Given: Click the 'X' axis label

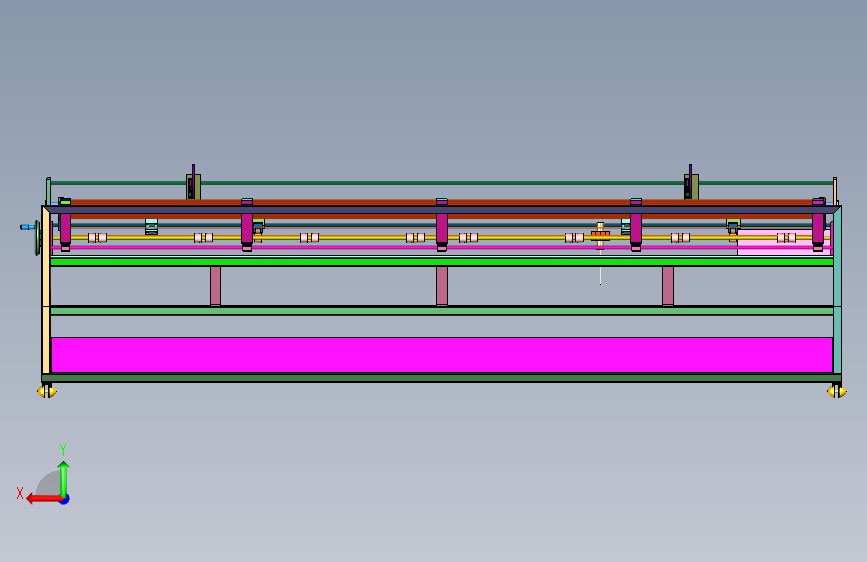Looking at the screenshot, I should pos(20,493).
